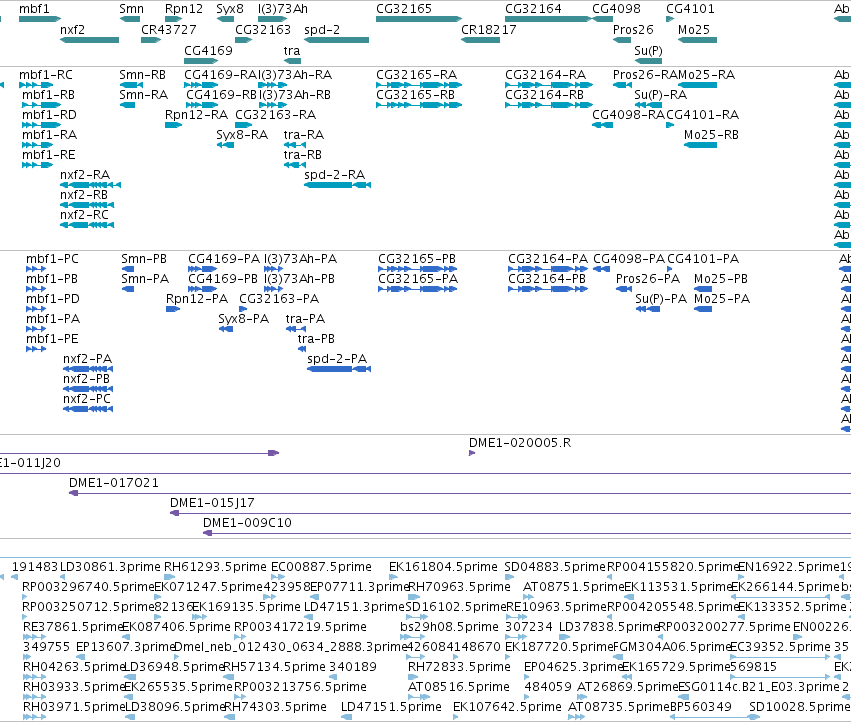Click BAC clone DME1-015J17

[x=212, y=503]
